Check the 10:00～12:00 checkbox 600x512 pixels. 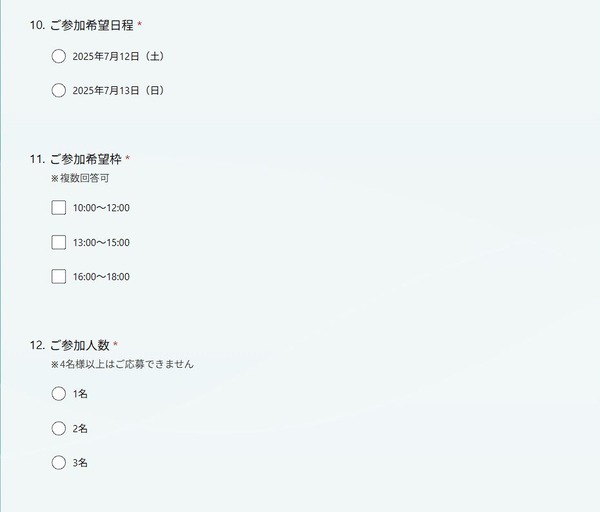59,208
